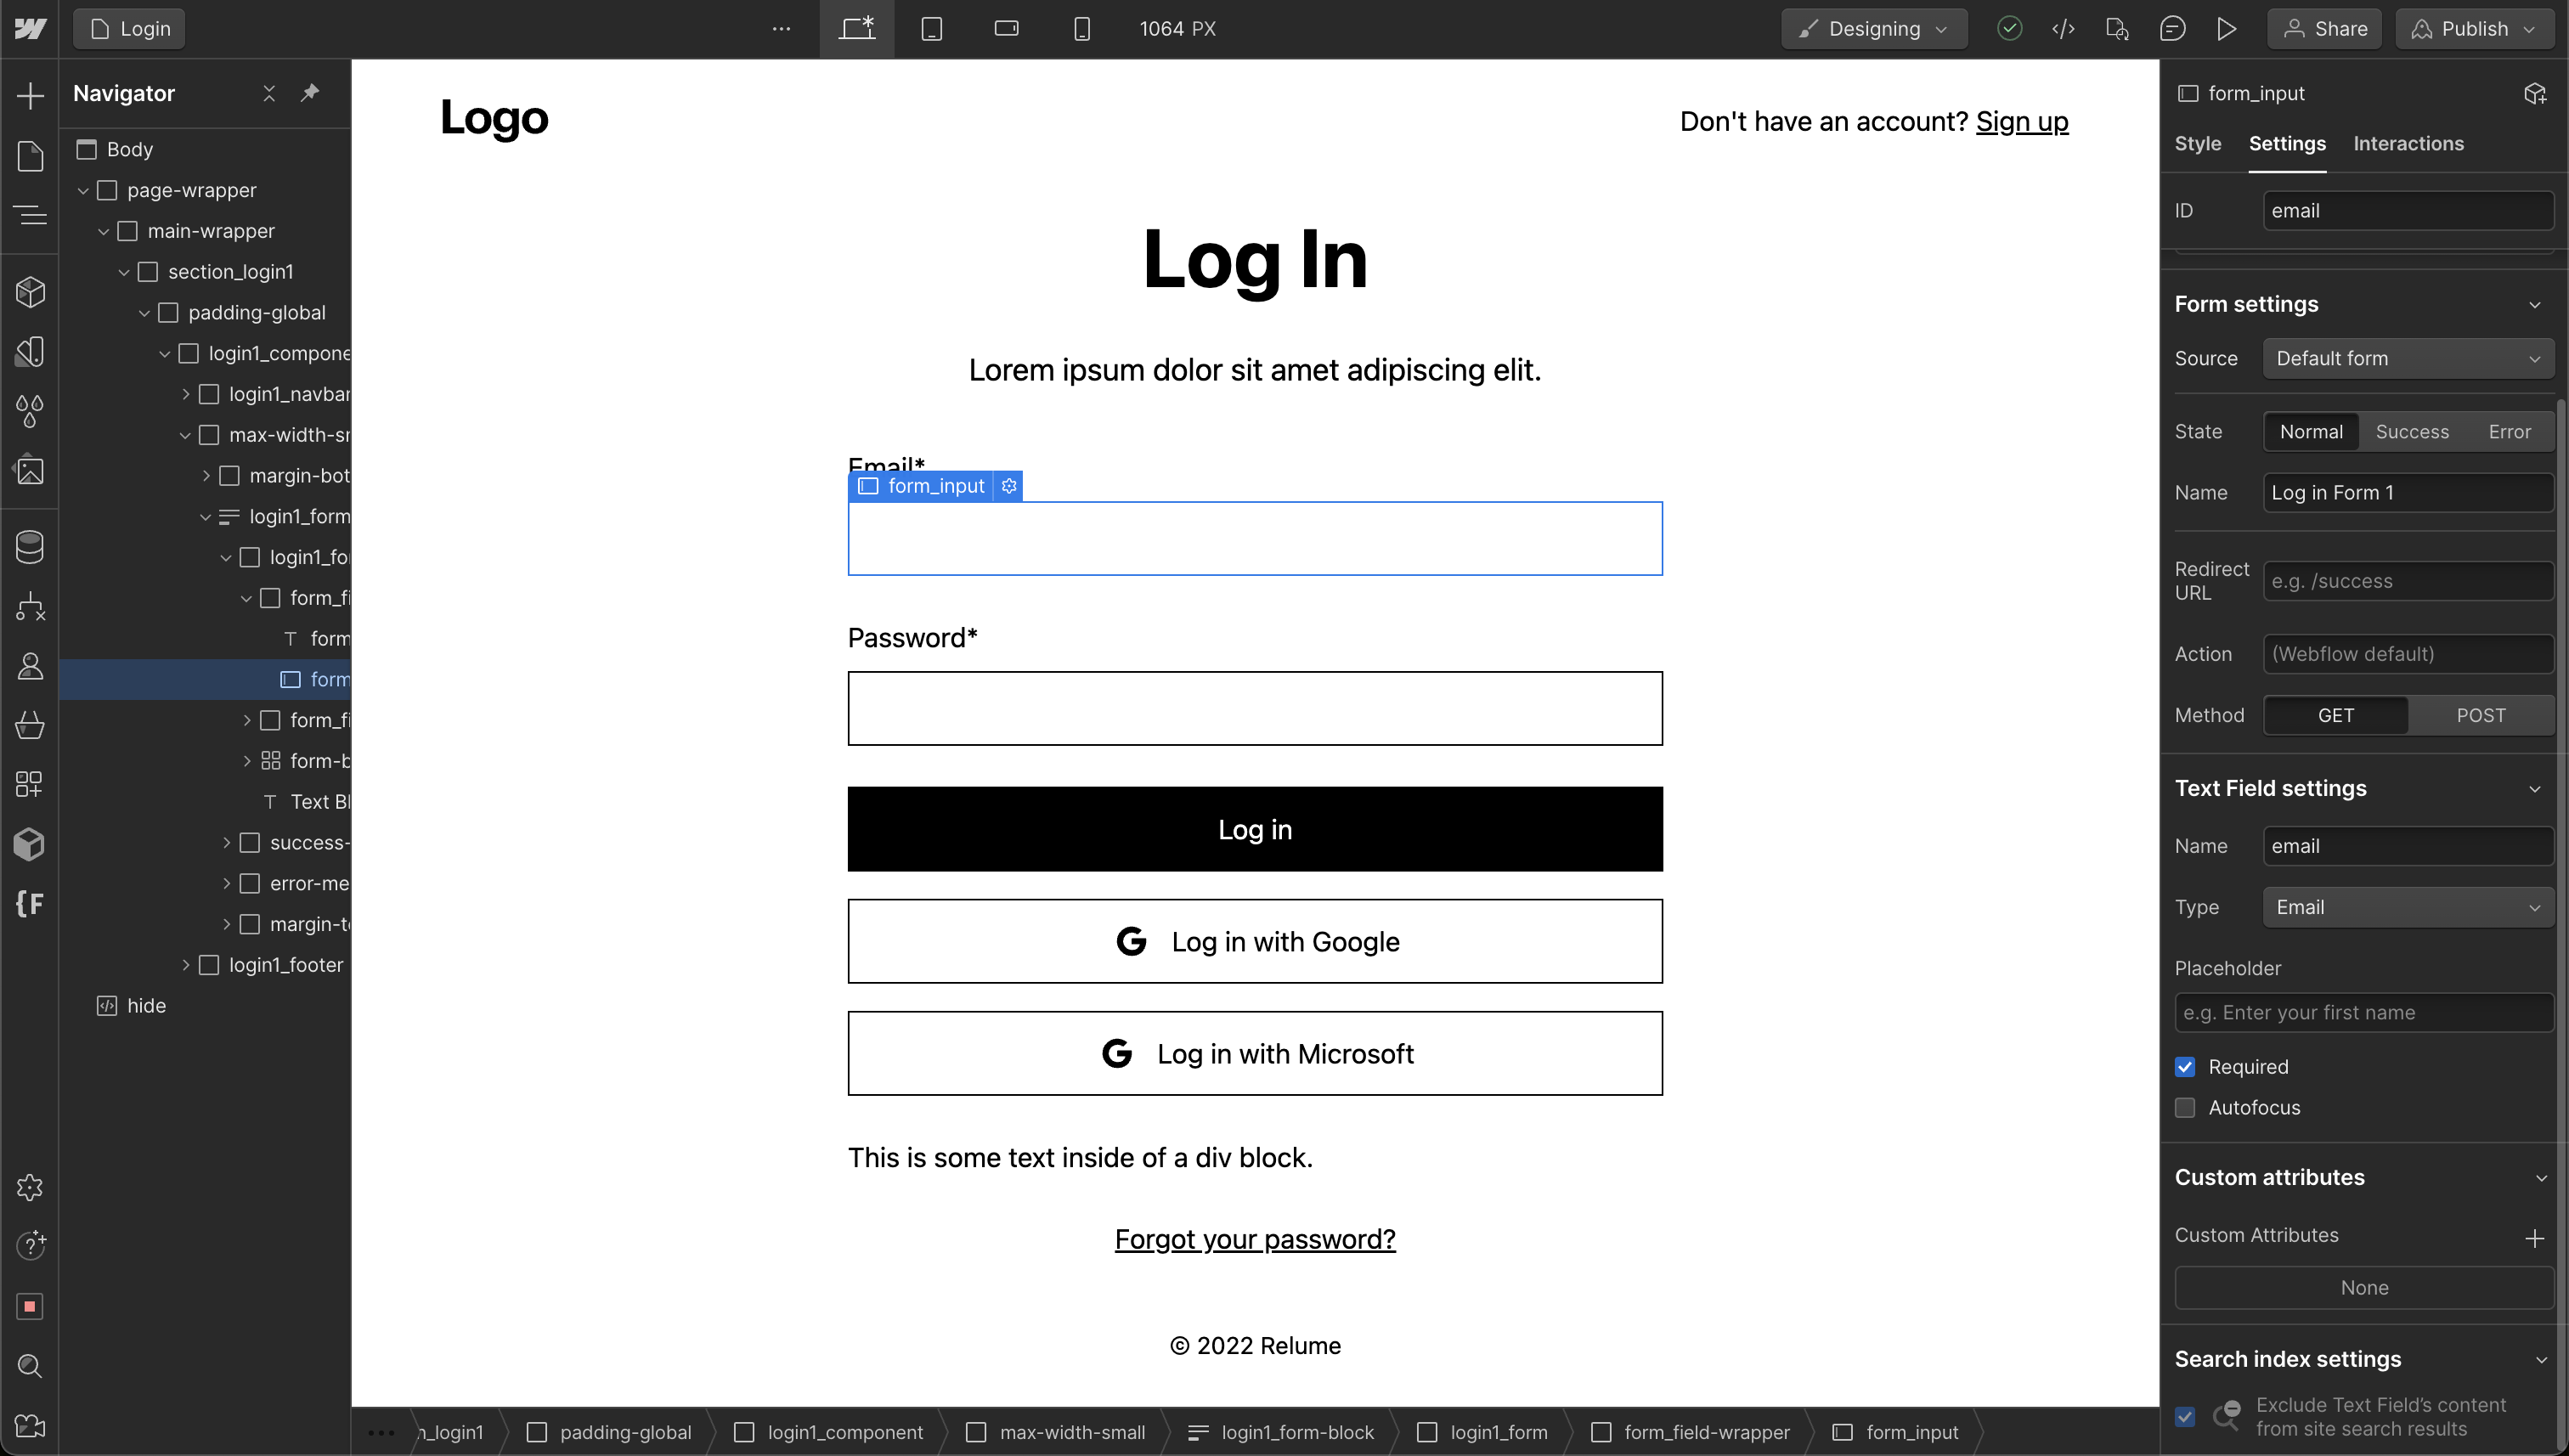
Task: Click the Ecommerce basket icon
Action: click(30, 725)
